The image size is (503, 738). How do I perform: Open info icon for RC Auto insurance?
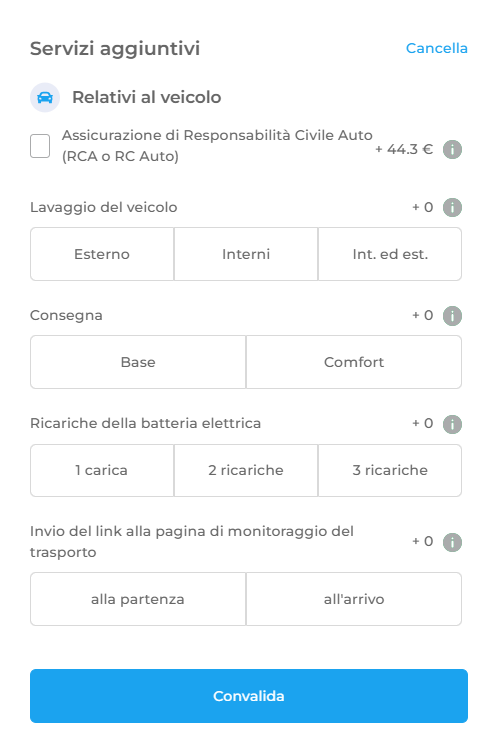tap(452, 150)
